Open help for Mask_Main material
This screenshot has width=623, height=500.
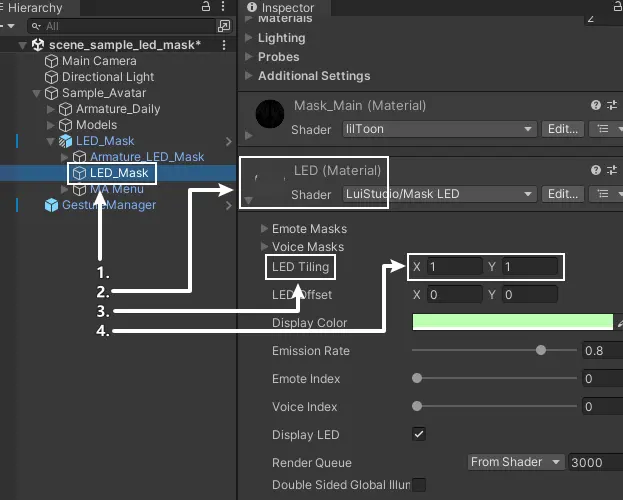pyautogui.click(x=596, y=105)
